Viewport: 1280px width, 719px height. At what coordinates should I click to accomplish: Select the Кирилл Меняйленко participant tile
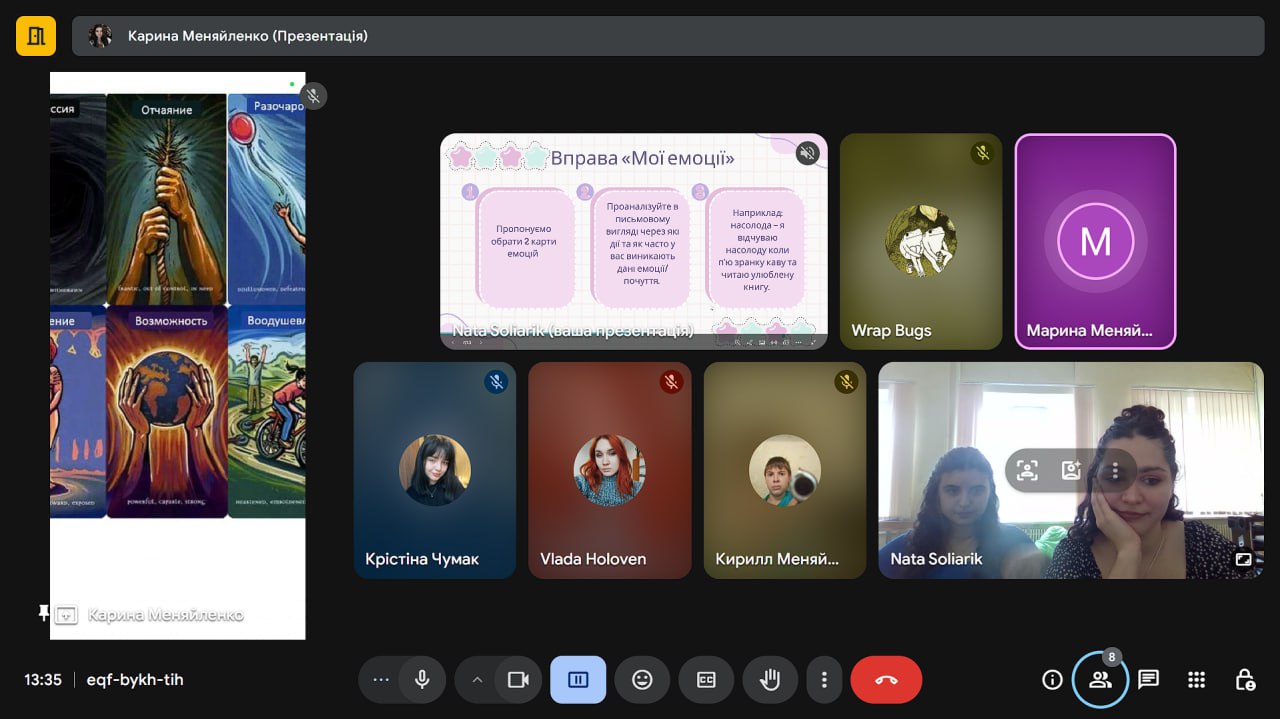coord(785,470)
